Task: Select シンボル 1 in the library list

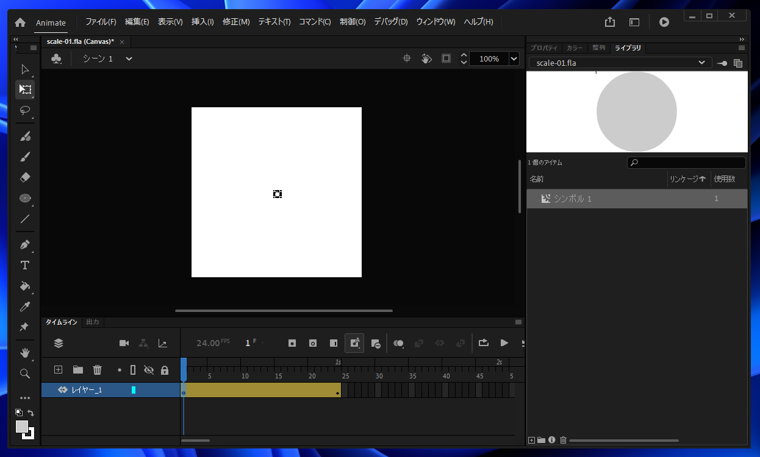Action: click(573, 199)
